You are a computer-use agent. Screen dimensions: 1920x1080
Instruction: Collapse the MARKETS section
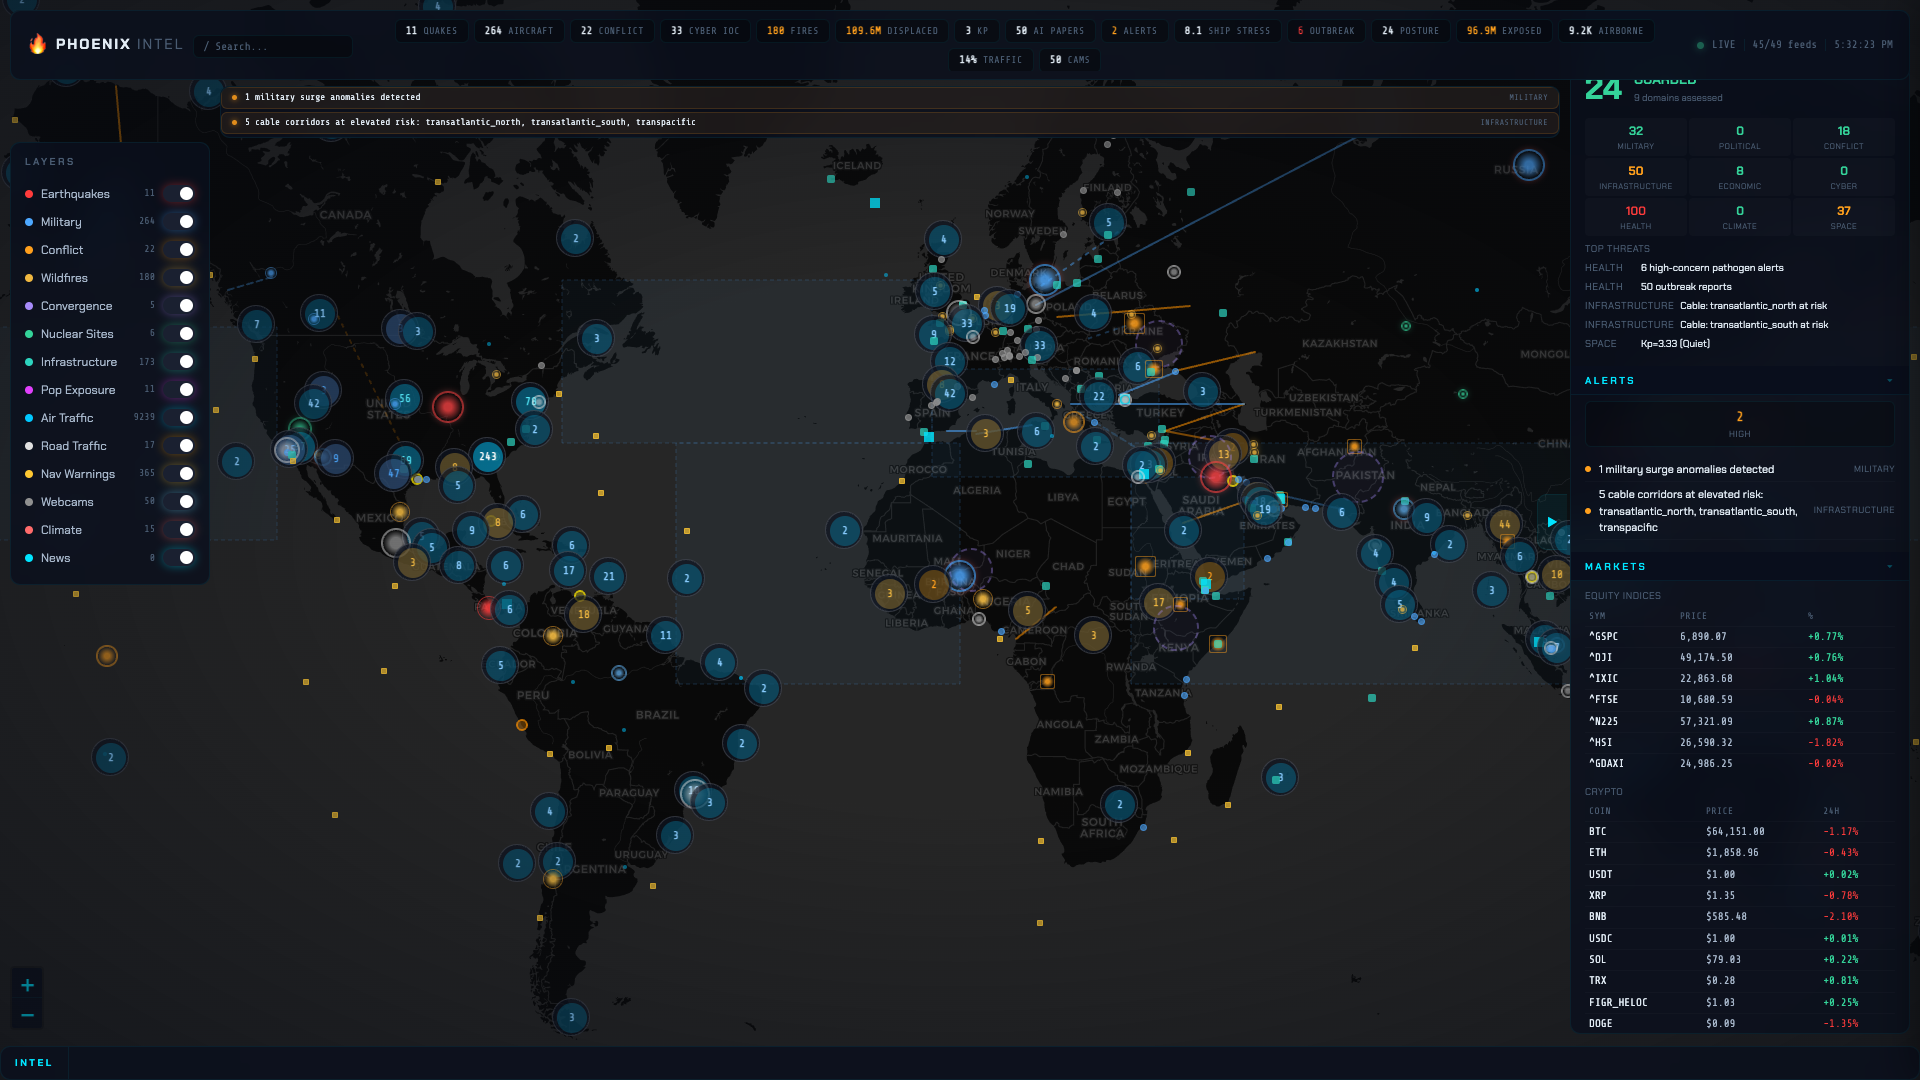point(1889,566)
